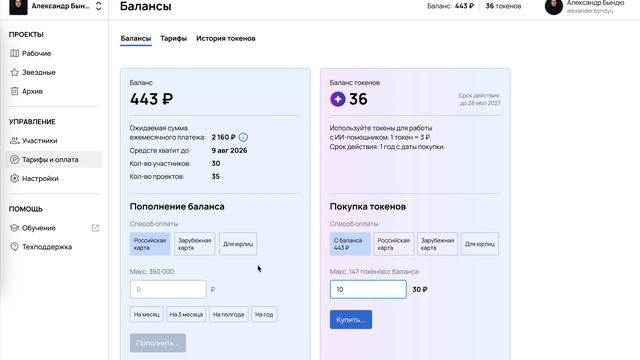Choose the На 3 месяца preset
This screenshot has height=360, width=640.
tap(186, 314)
